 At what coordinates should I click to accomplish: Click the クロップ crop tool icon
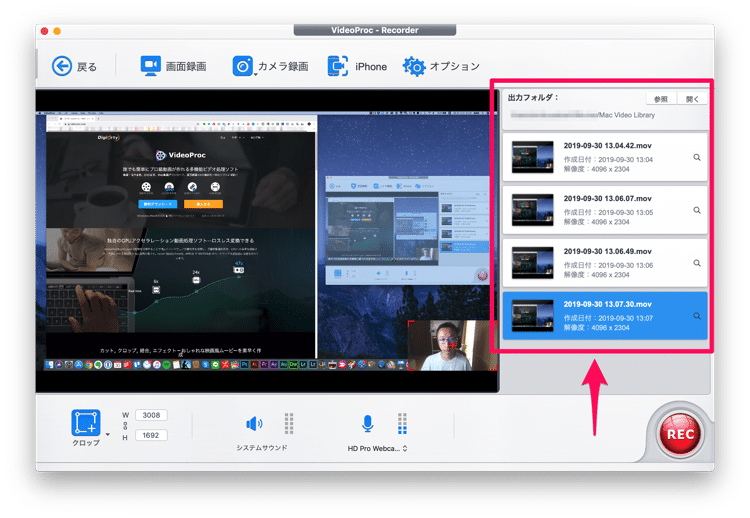(x=86, y=423)
